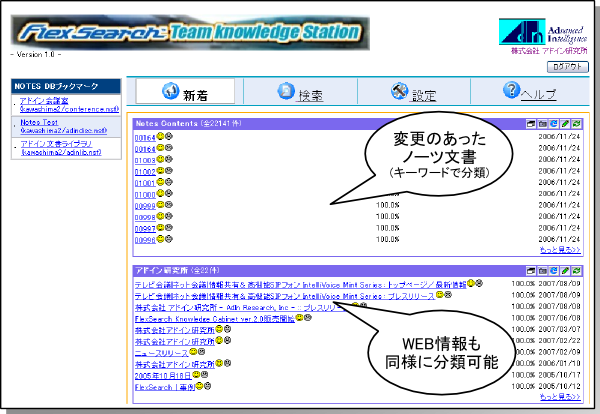Click the Version 1.0 label
The width and height of the screenshot is (600, 414).
pos(36,54)
